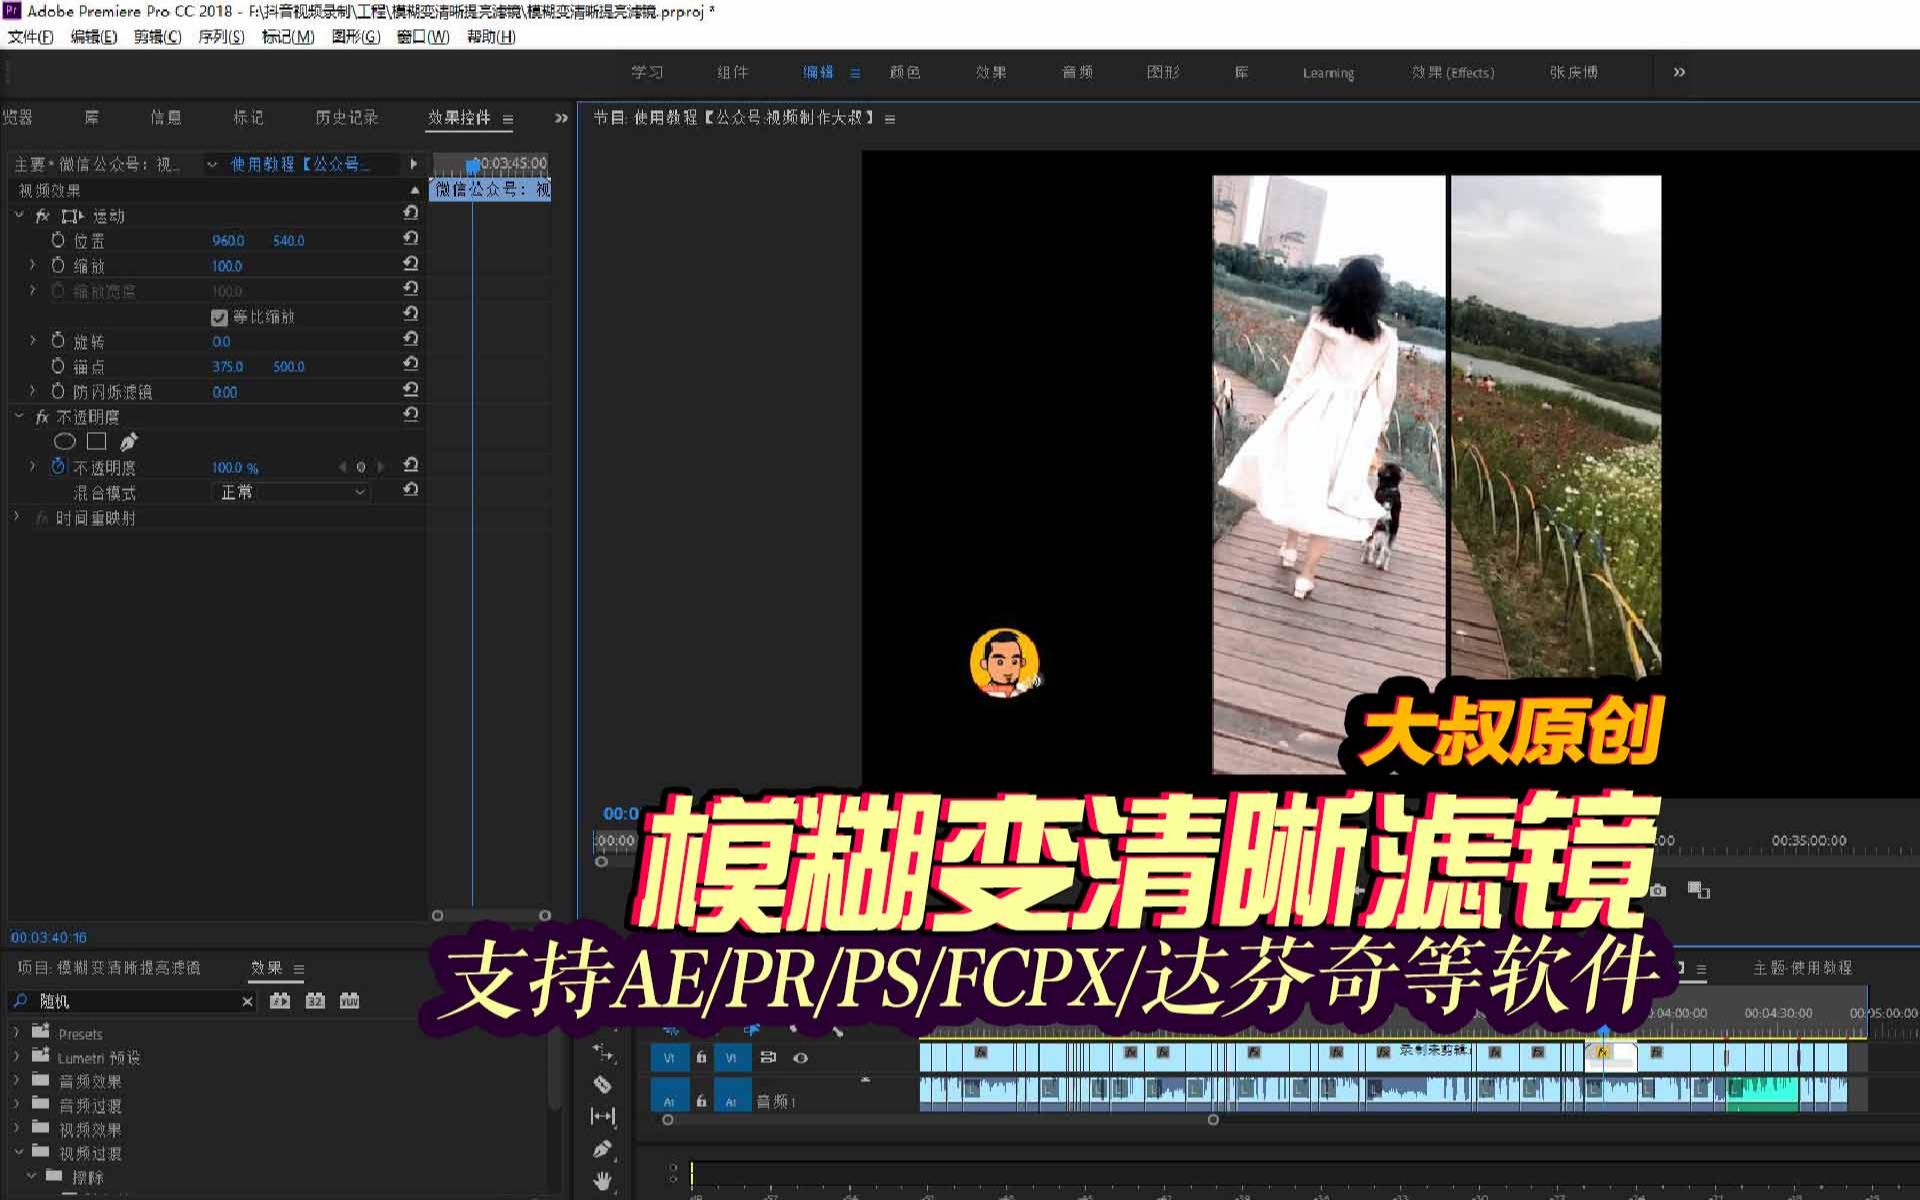Image resolution: width=1920 pixels, height=1200 pixels.
Task: Open the 混合模式 dropdown set to 正常
Action: click(x=290, y=492)
